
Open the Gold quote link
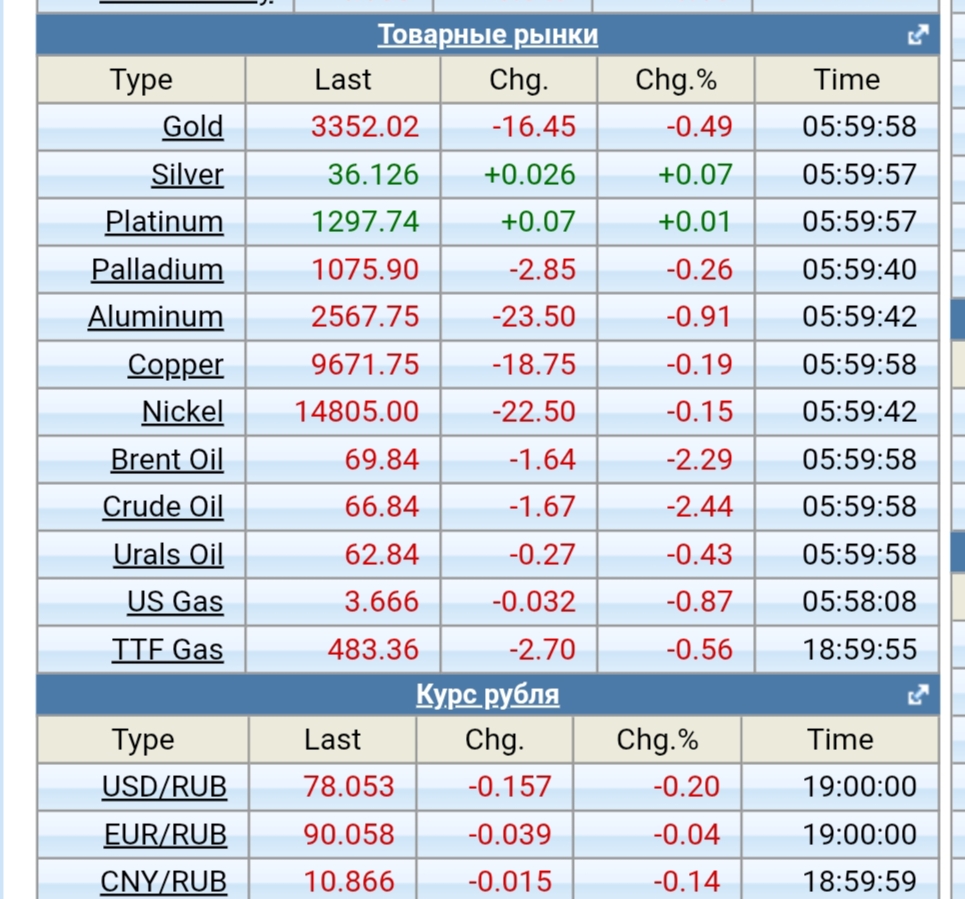[x=193, y=127]
